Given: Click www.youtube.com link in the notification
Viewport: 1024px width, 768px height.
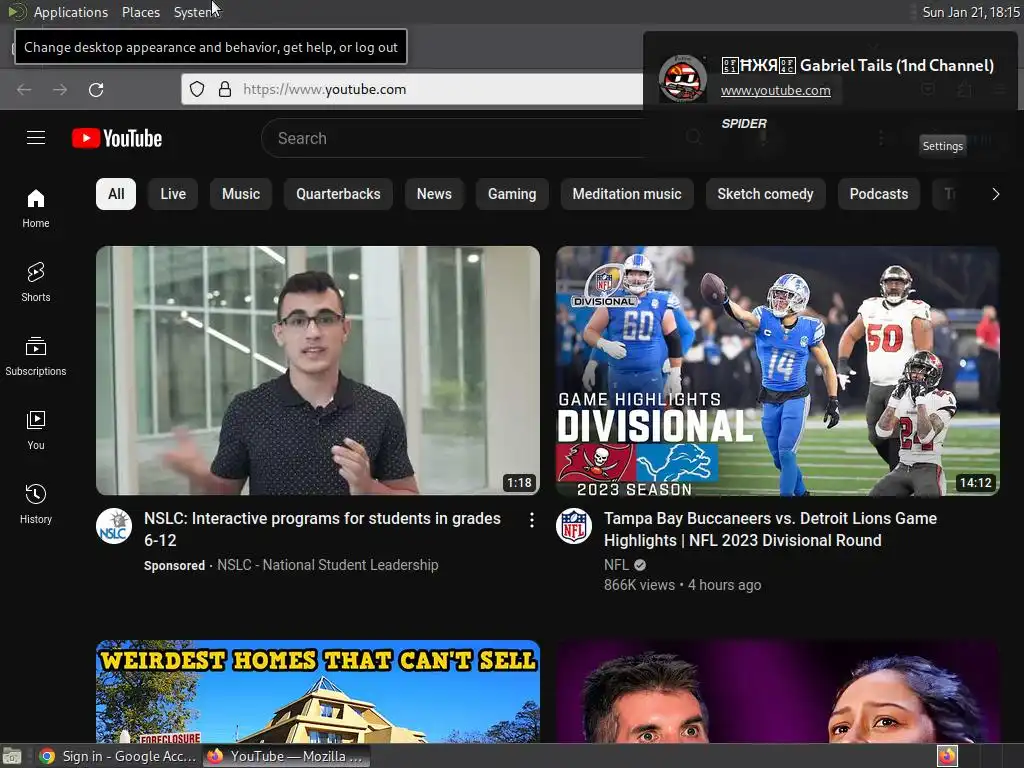Looking at the screenshot, I should tap(776, 91).
